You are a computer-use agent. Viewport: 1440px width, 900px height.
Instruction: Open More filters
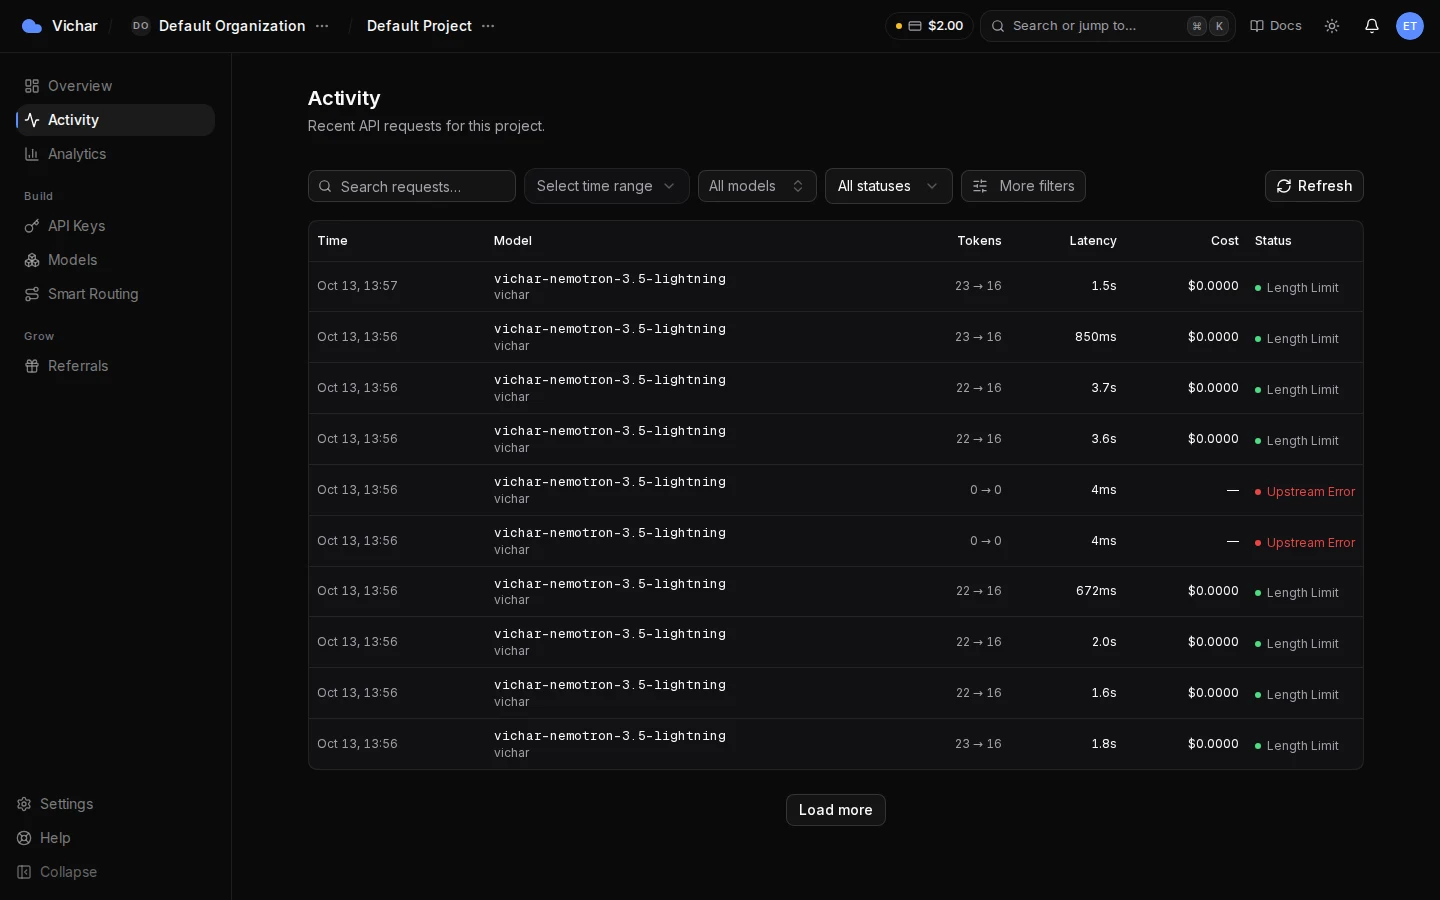[x=1023, y=186]
